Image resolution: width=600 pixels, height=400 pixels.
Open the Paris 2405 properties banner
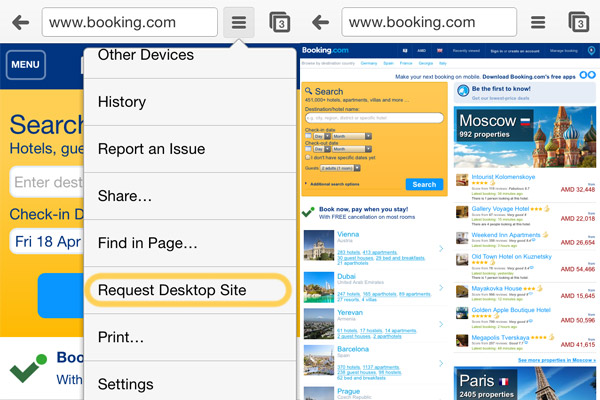click(x=525, y=383)
